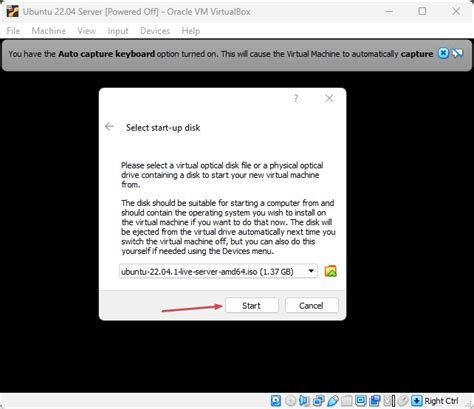Close the VirtualBox VM window

(456, 11)
